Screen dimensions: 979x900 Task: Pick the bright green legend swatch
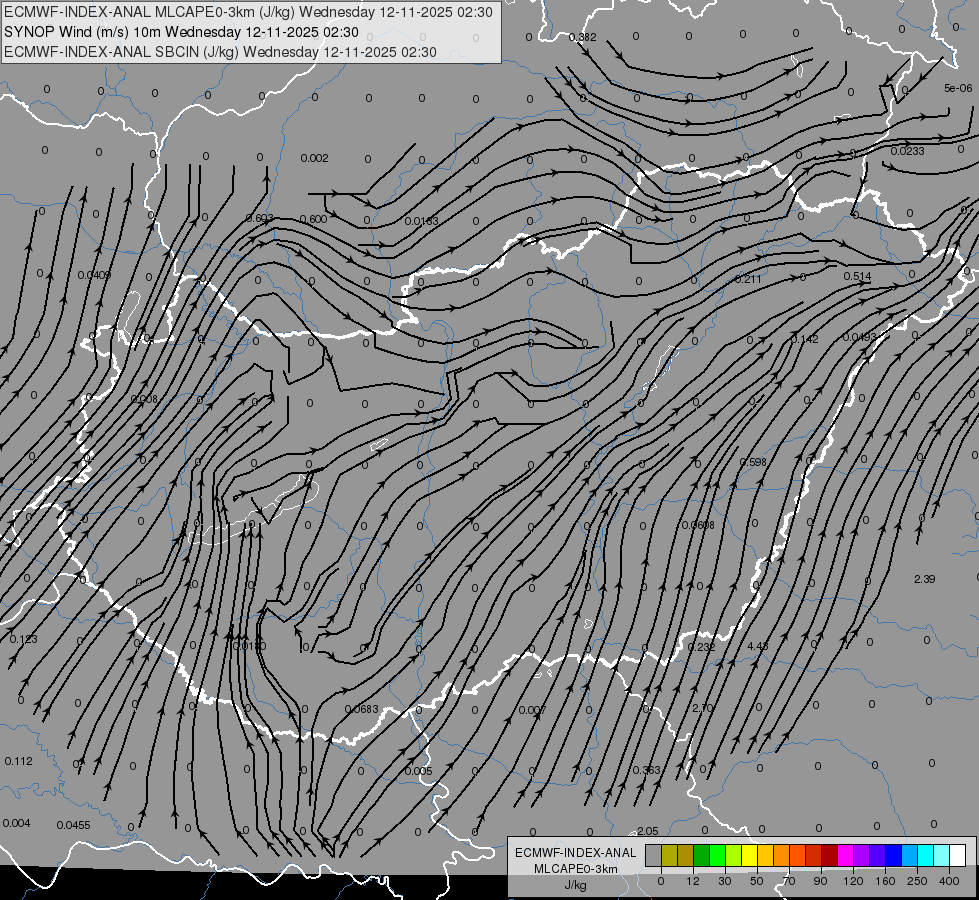718,855
